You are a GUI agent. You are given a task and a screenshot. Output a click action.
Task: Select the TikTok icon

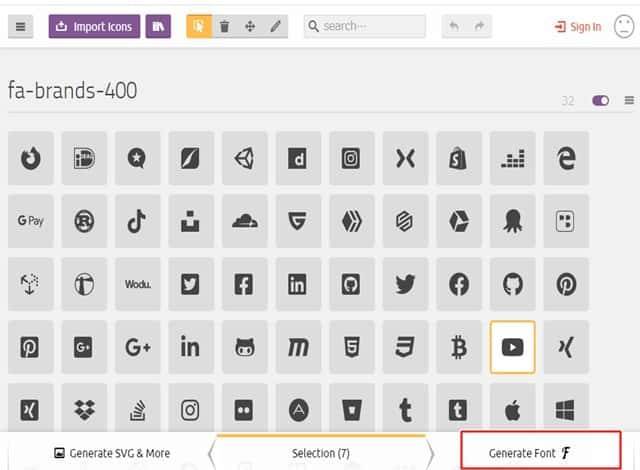tap(138, 221)
